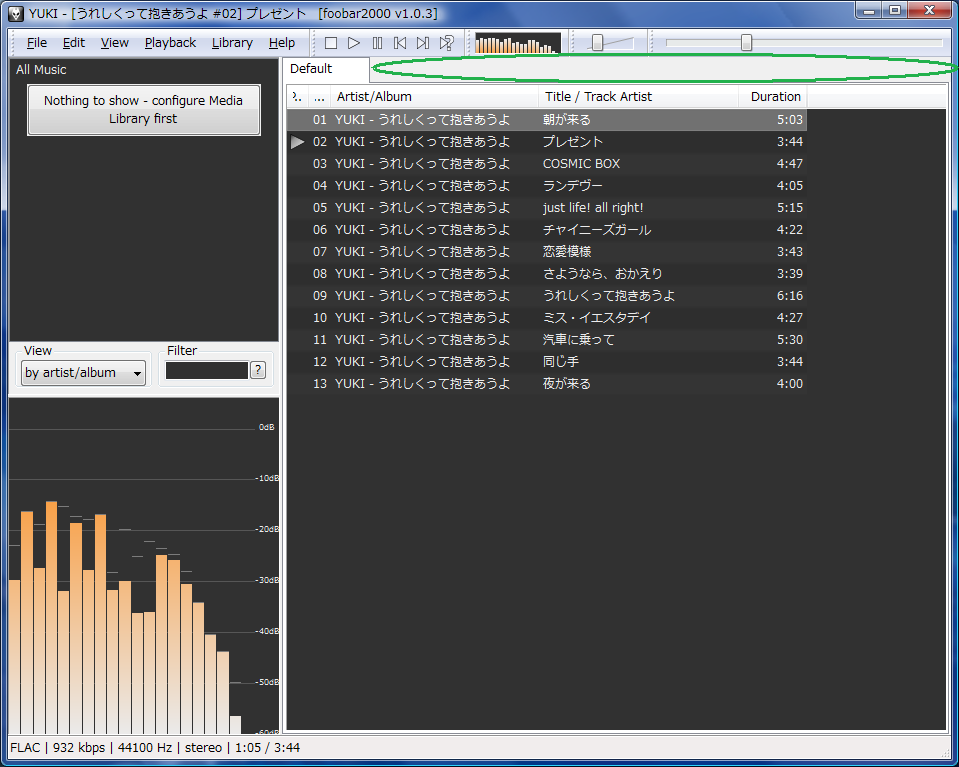Select track 'just life! all right!'

[x=547, y=208]
